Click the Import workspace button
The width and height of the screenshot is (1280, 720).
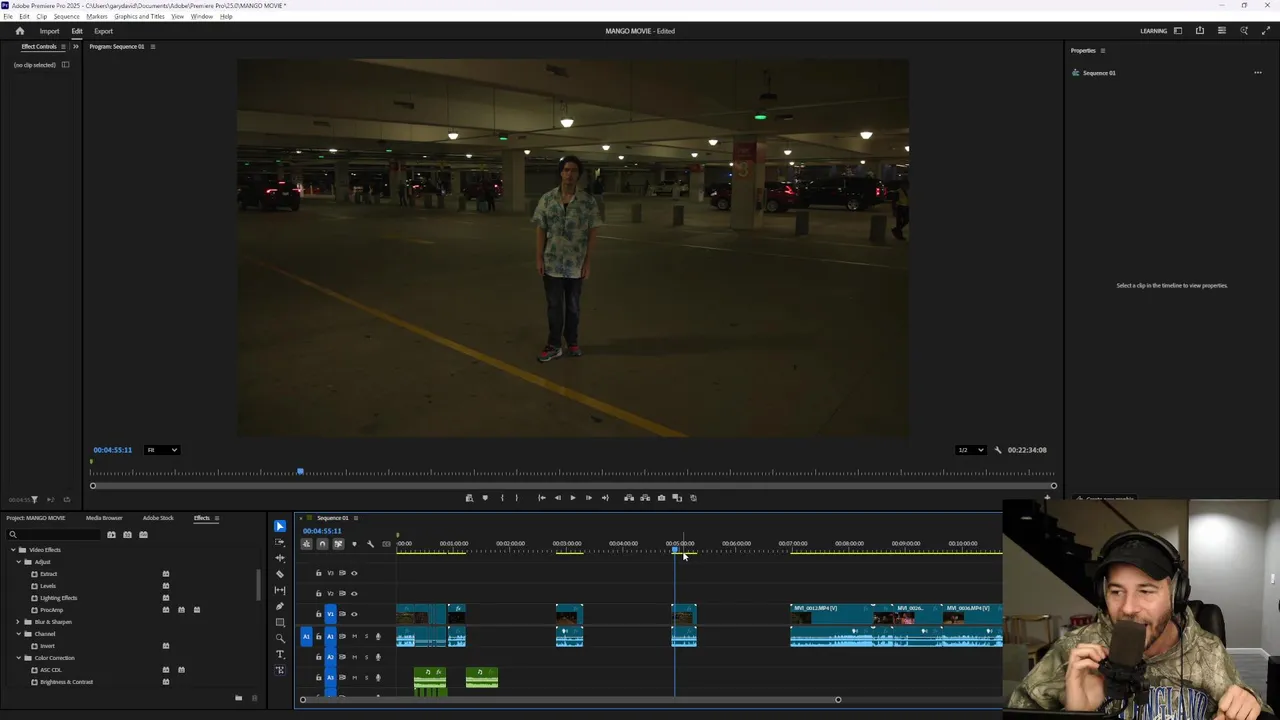point(49,31)
